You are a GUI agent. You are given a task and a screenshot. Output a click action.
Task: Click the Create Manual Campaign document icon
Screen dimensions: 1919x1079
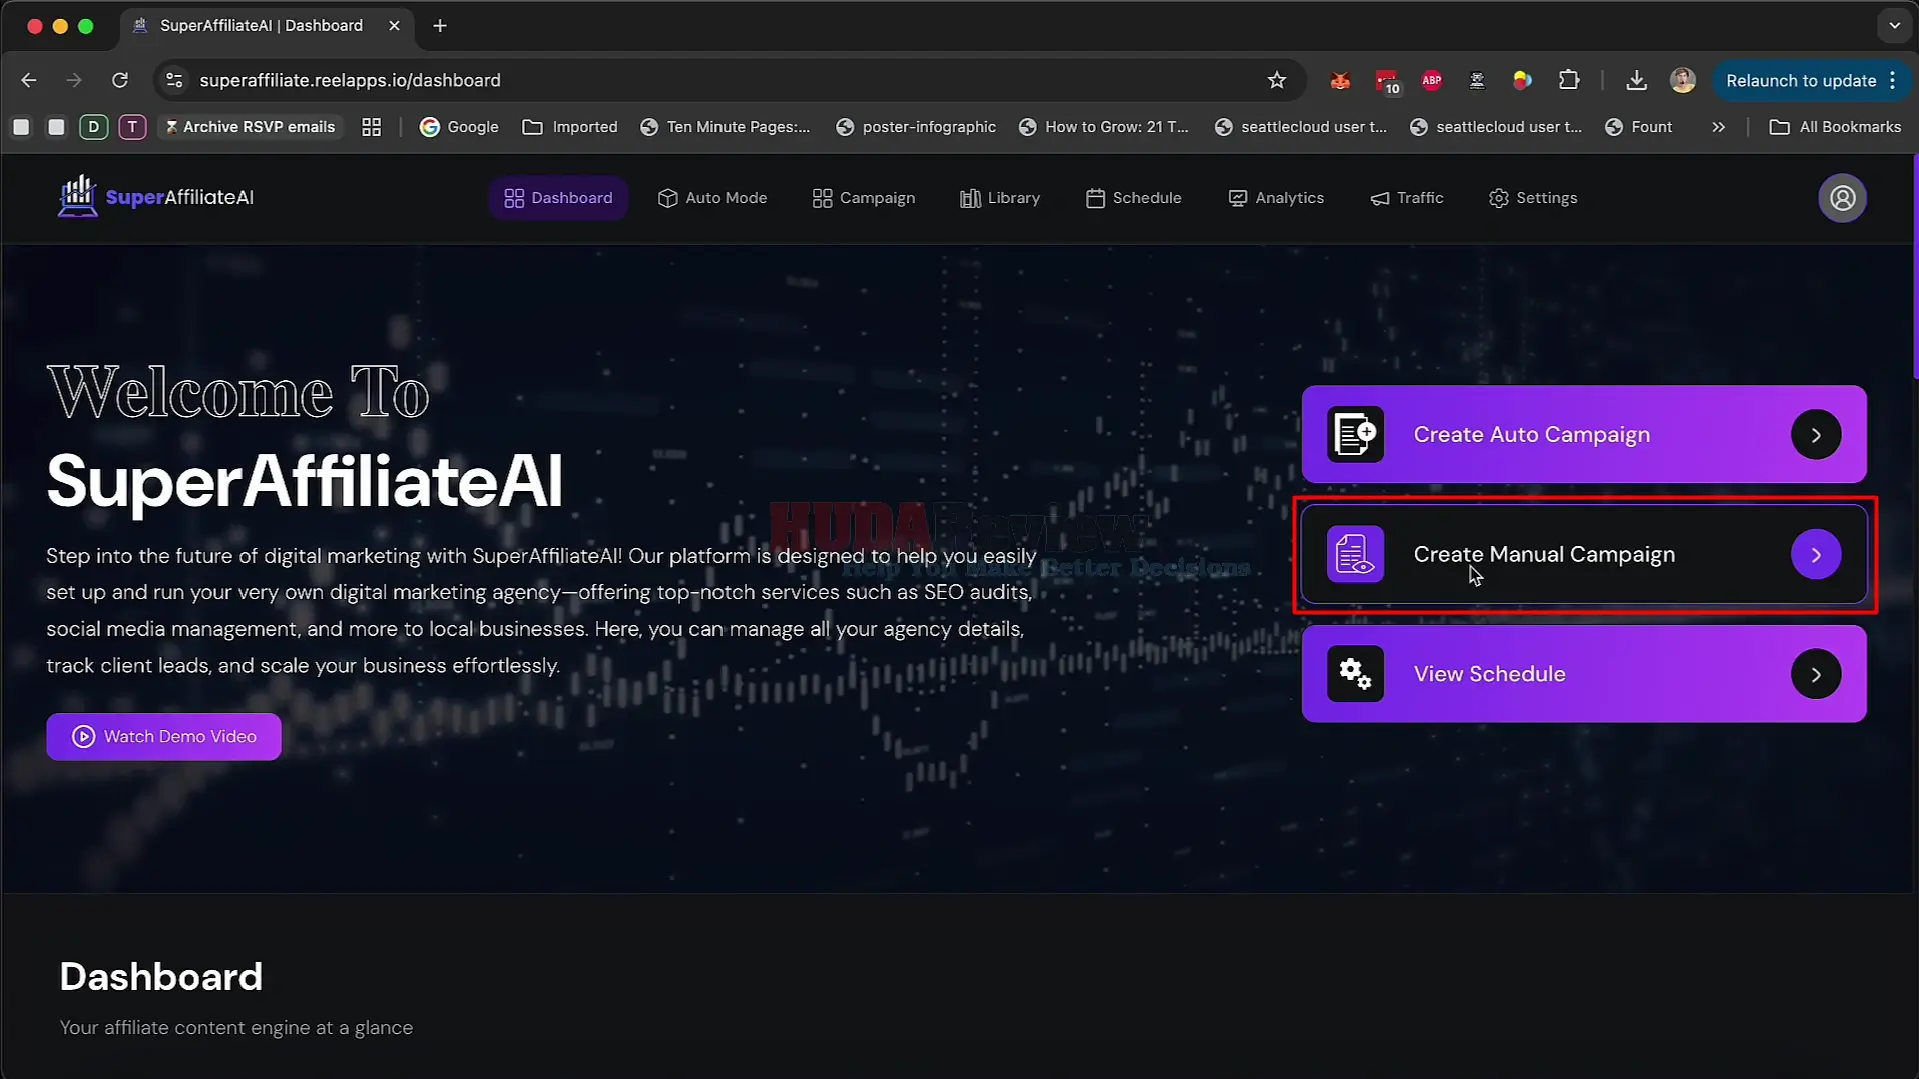click(1355, 554)
